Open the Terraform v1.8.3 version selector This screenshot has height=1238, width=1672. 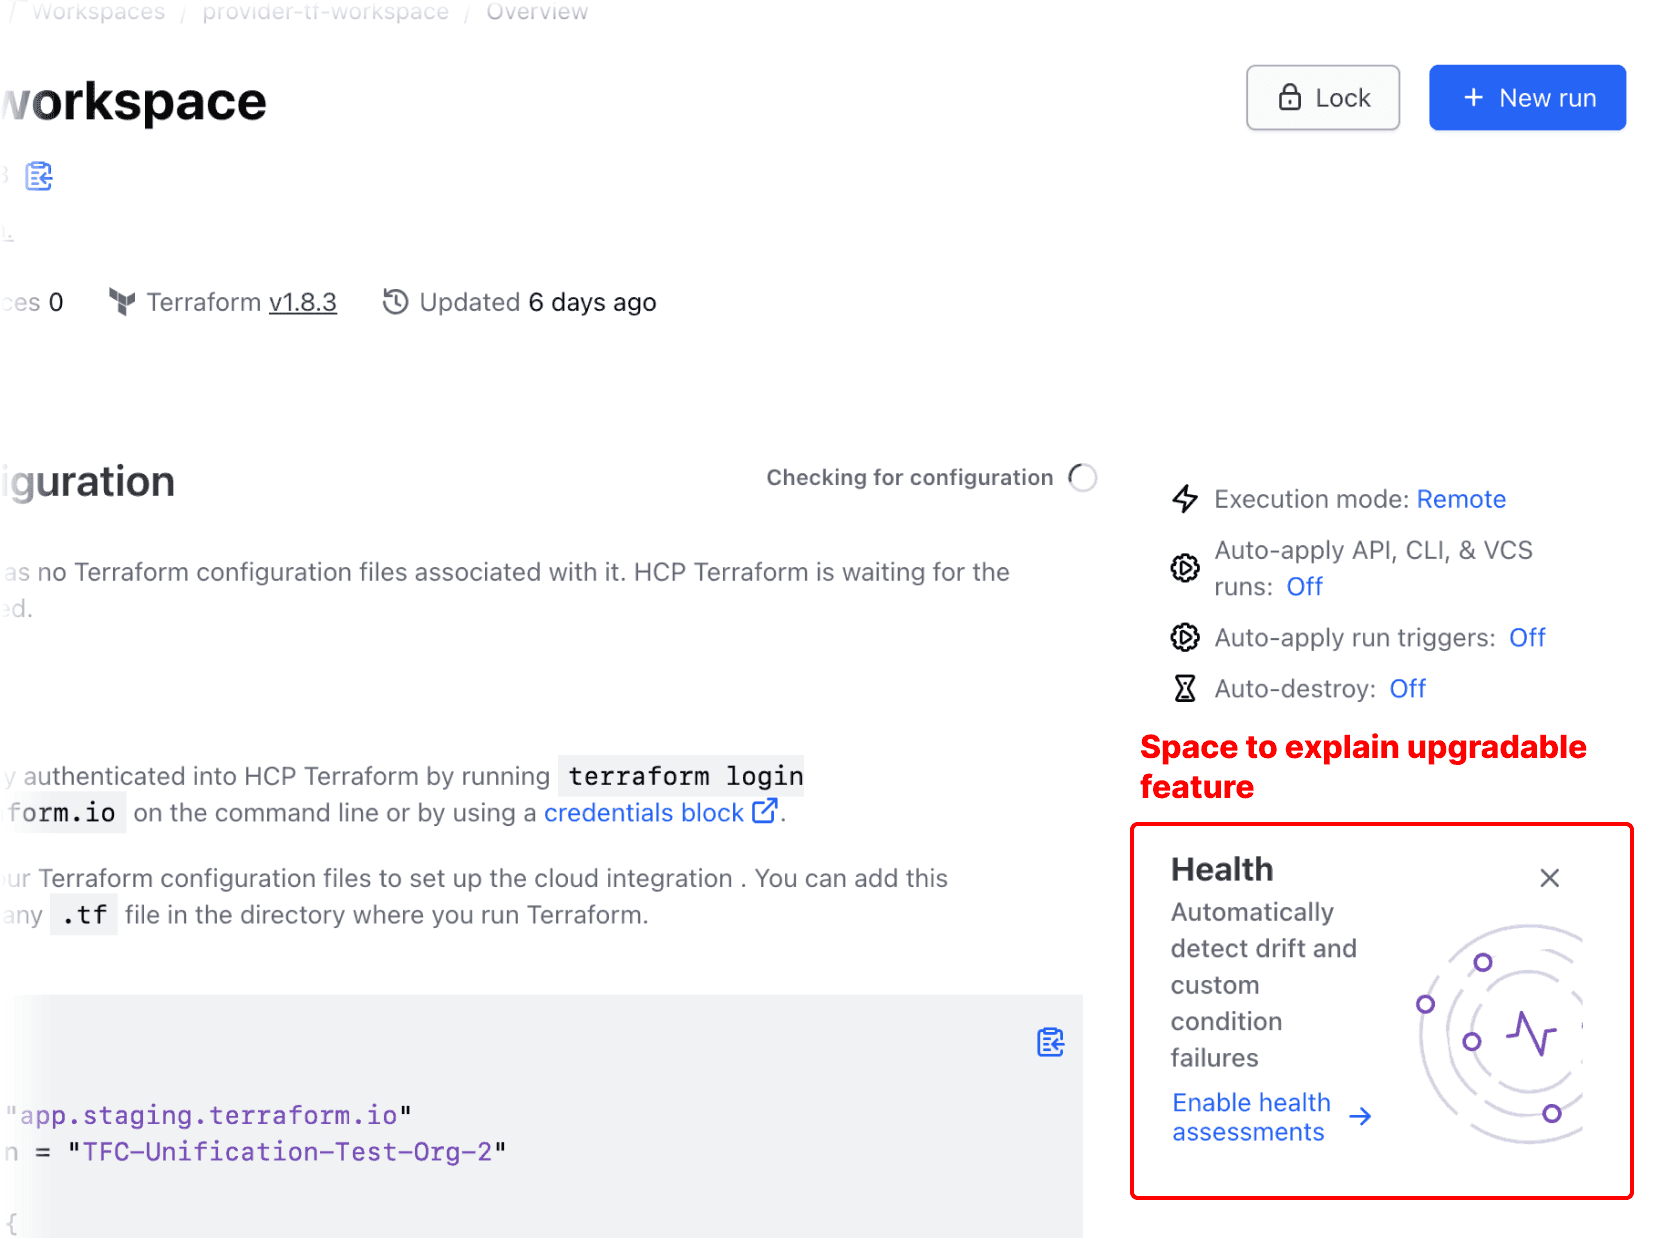click(302, 302)
